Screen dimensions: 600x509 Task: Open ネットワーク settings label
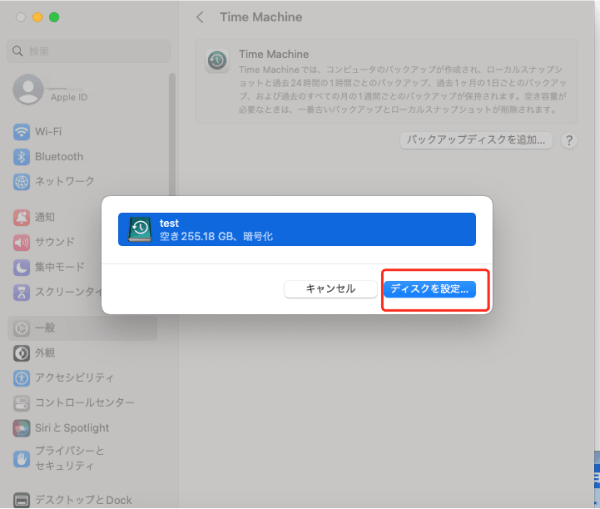pos(65,181)
